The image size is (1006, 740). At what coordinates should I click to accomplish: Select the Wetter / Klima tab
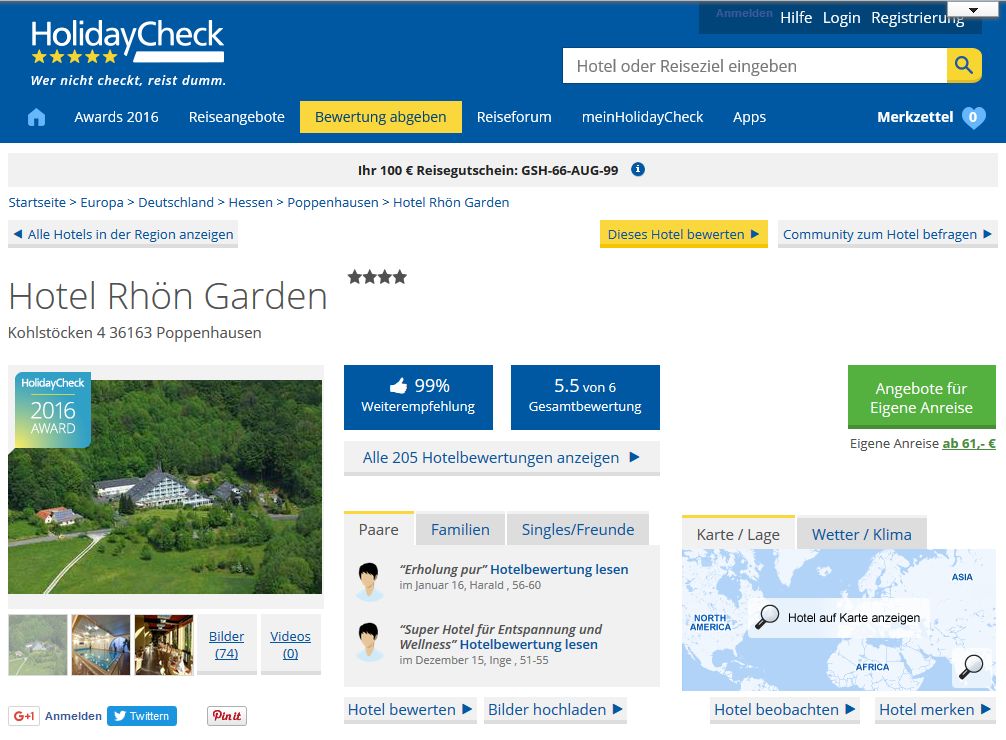[x=861, y=534]
